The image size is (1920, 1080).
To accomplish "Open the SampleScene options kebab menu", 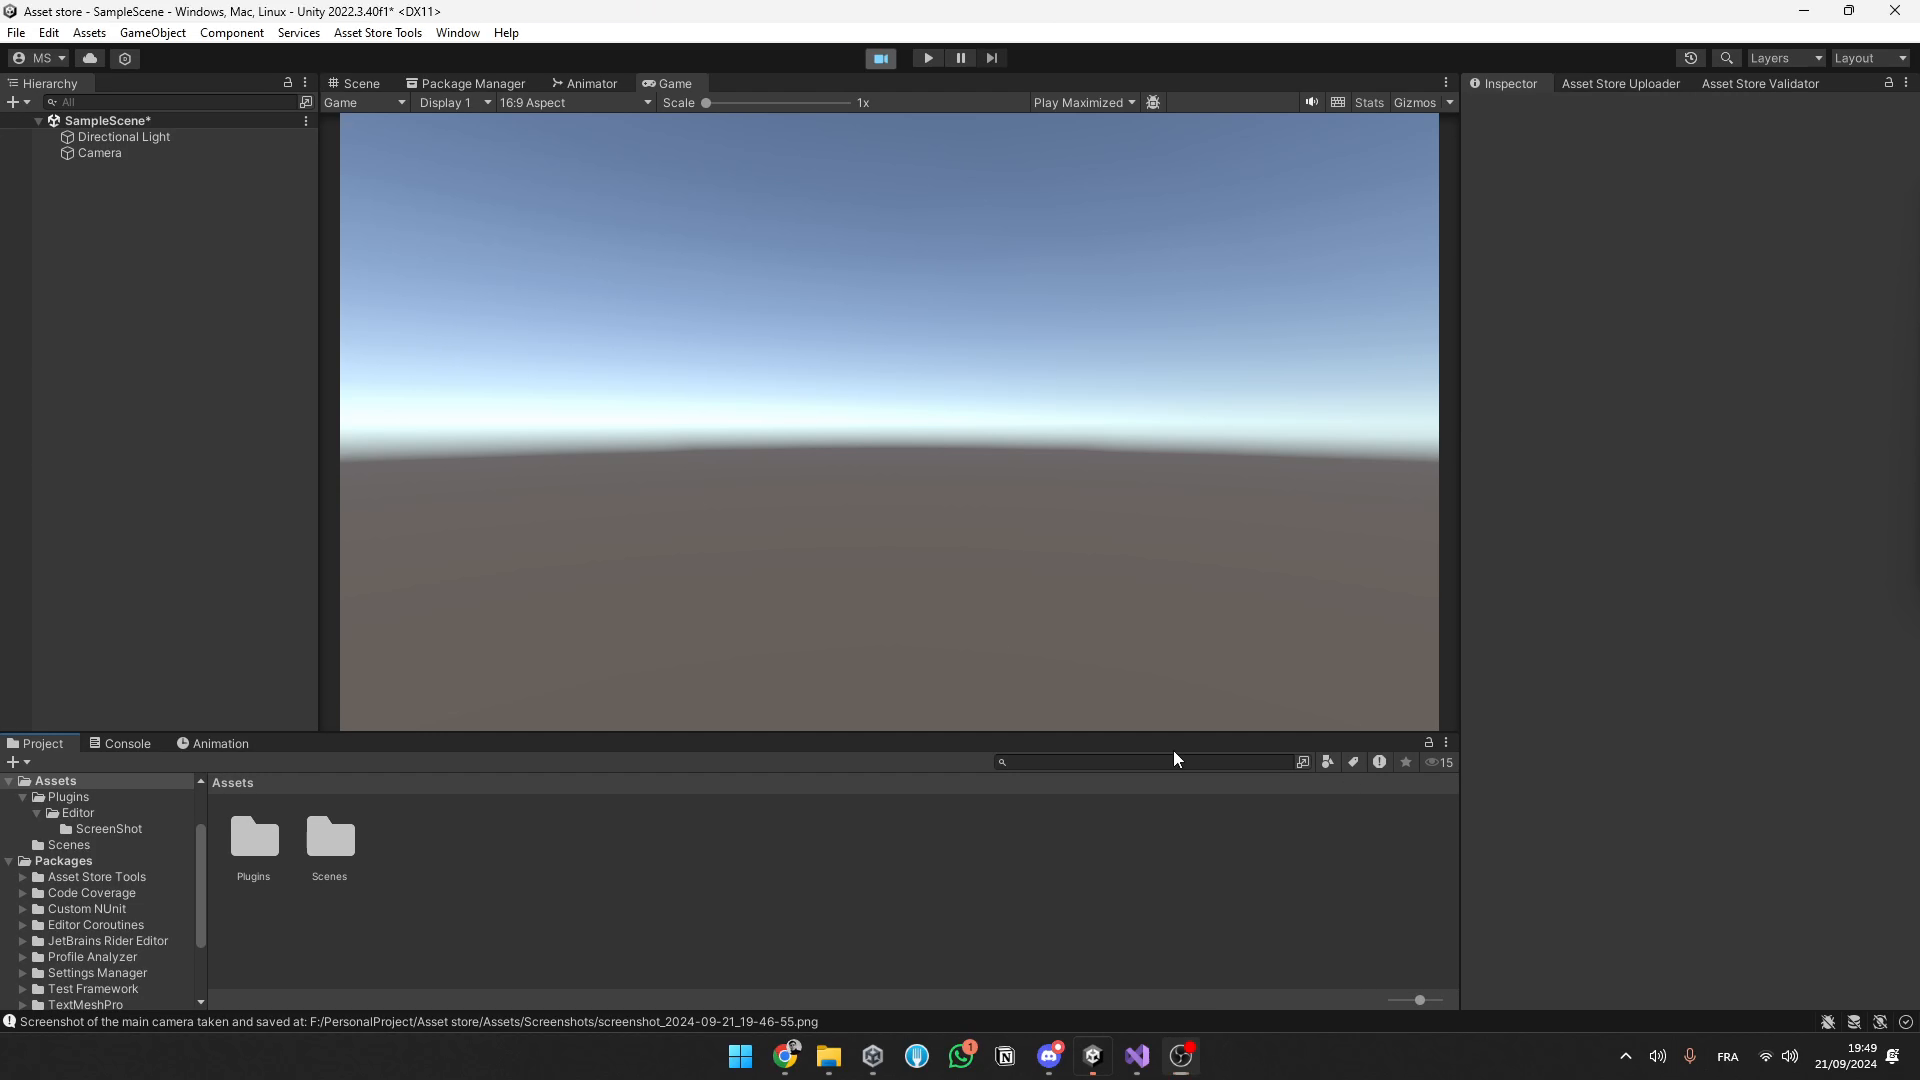I will pos(306,121).
